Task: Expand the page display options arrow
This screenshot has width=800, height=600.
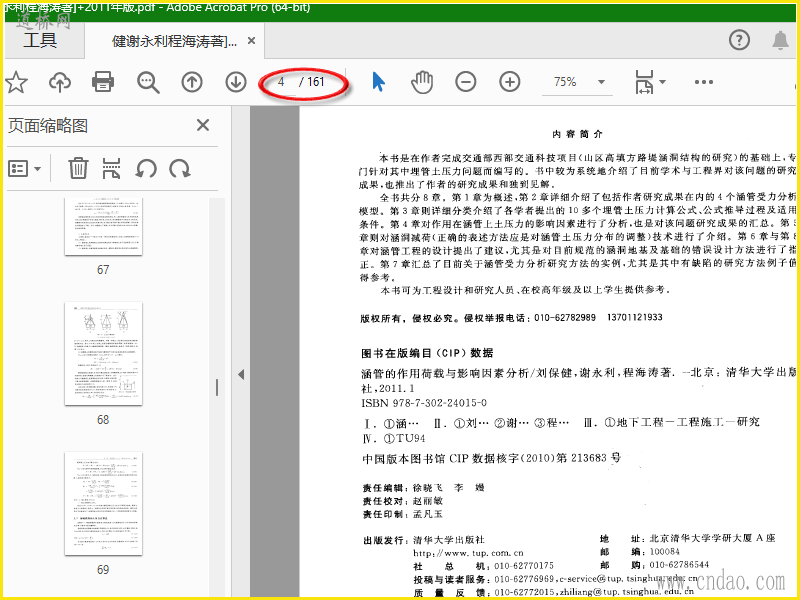Action: coord(662,82)
